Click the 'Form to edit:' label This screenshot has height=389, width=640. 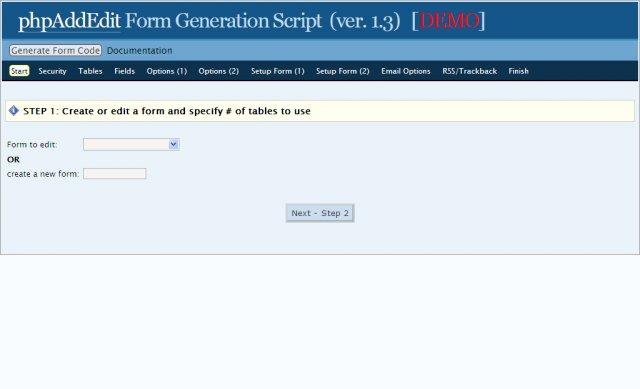point(32,144)
